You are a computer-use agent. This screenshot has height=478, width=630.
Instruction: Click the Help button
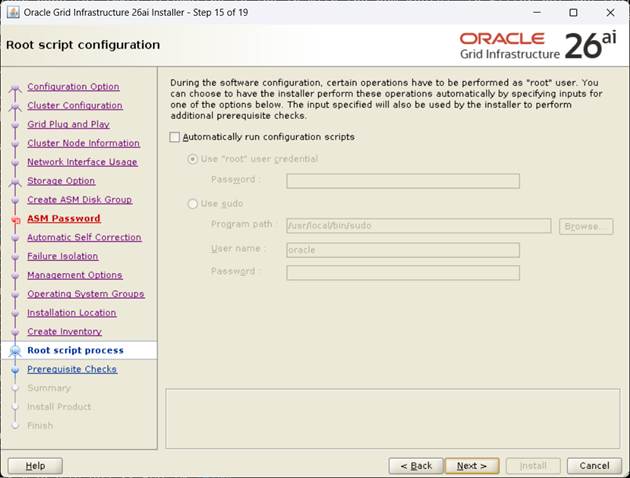(35, 466)
